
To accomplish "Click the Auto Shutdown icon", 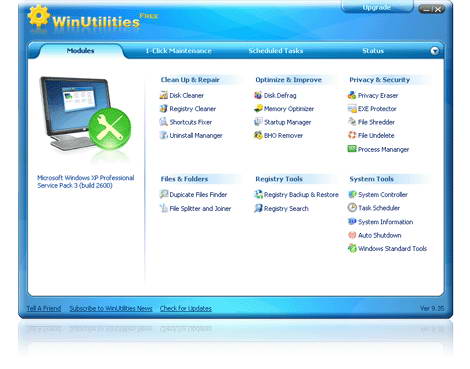I will coord(352,235).
